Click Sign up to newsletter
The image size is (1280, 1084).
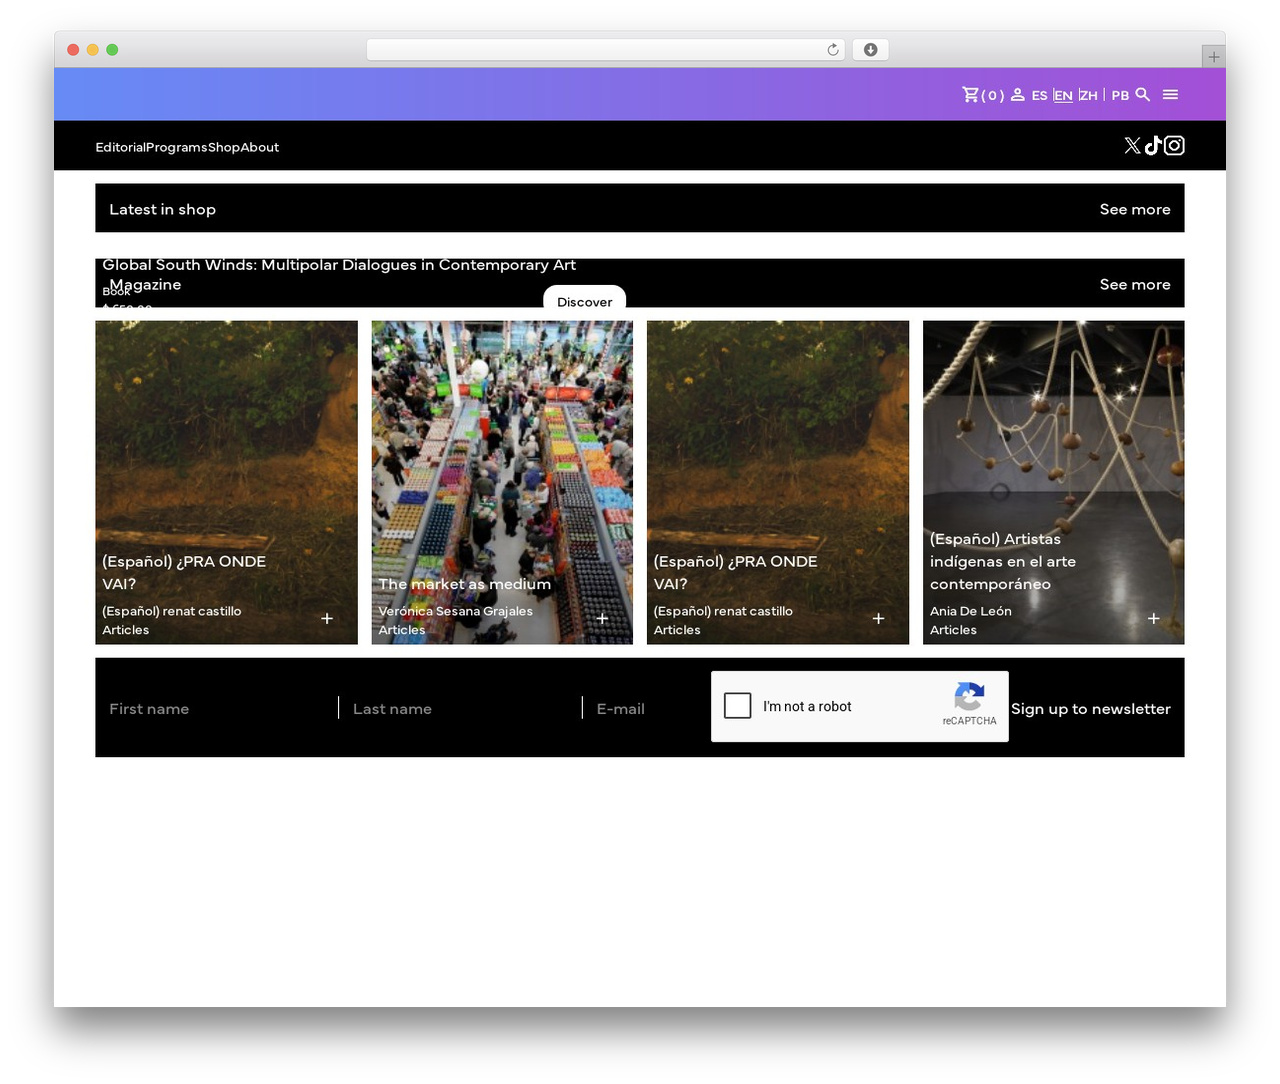(1091, 708)
